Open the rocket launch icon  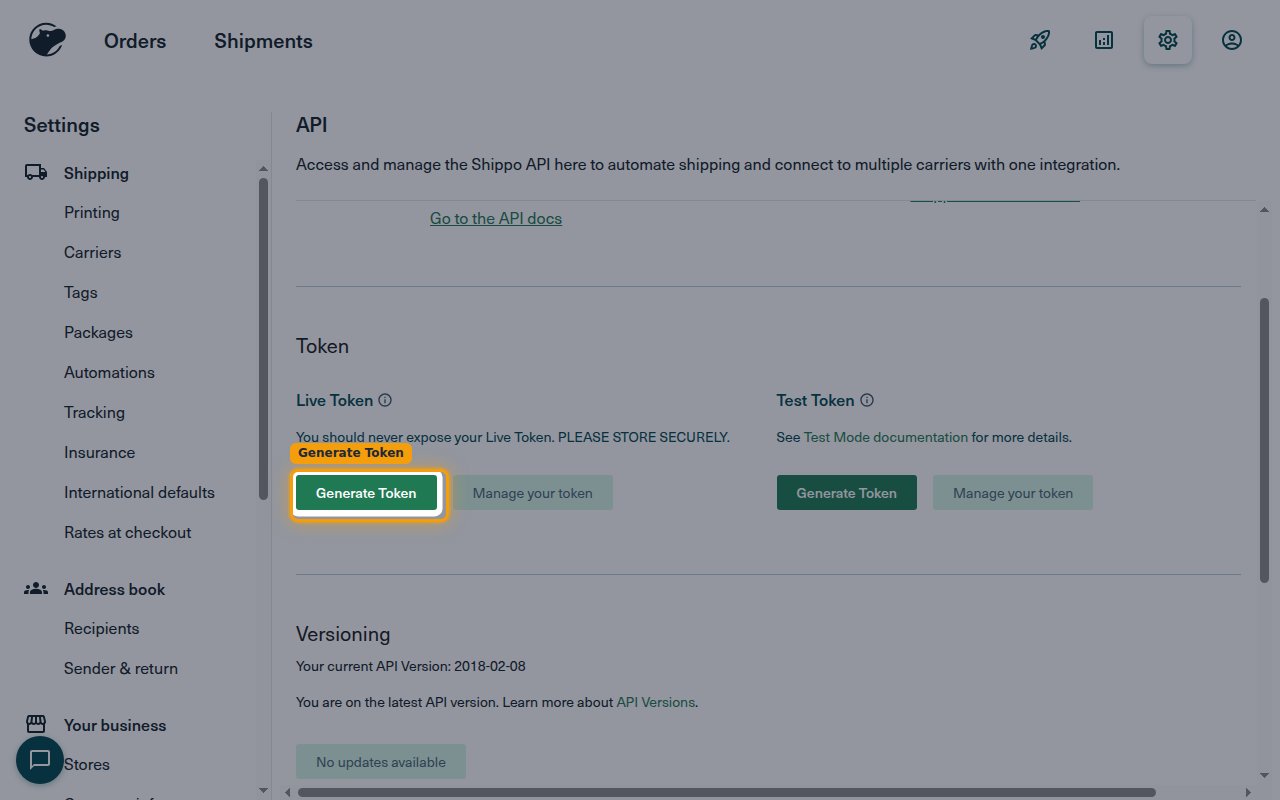tap(1040, 40)
